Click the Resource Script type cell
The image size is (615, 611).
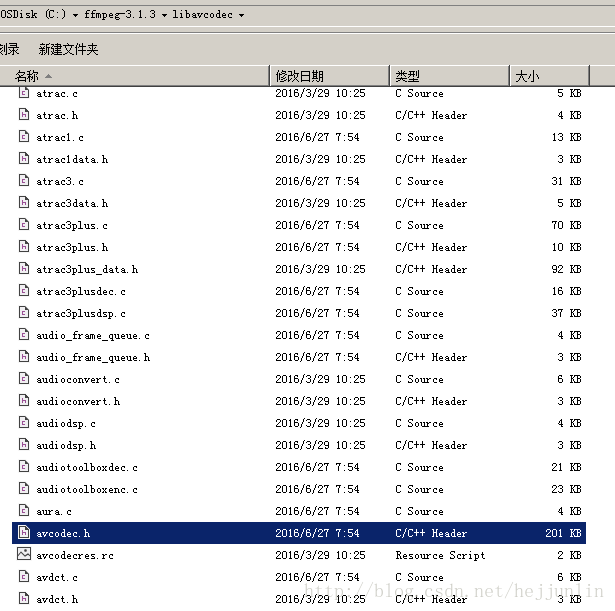click(x=440, y=555)
